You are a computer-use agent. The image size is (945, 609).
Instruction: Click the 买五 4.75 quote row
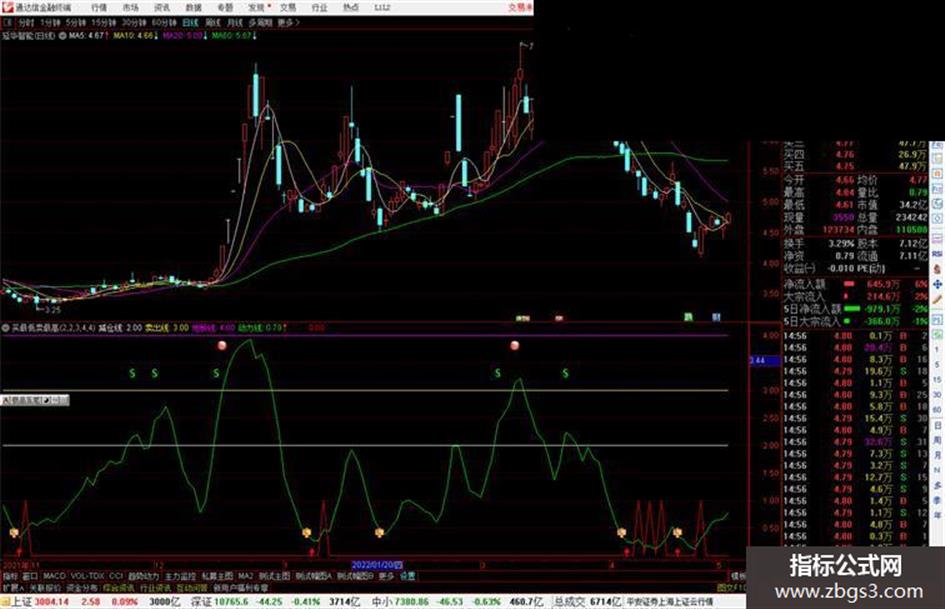point(855,166)
